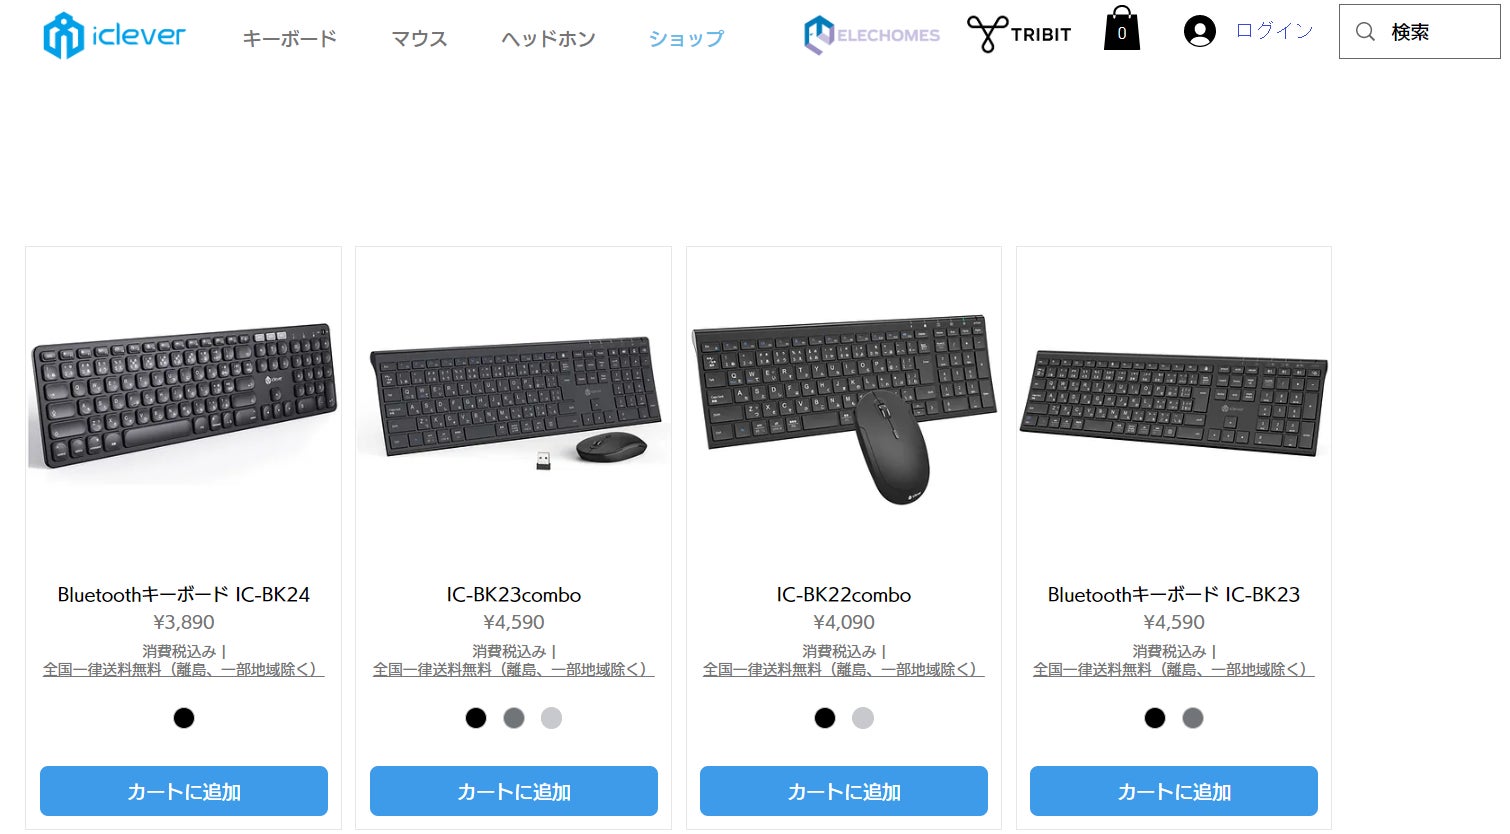
Task: Click the search magnifier icon
Action: (x=1365, y=32)
